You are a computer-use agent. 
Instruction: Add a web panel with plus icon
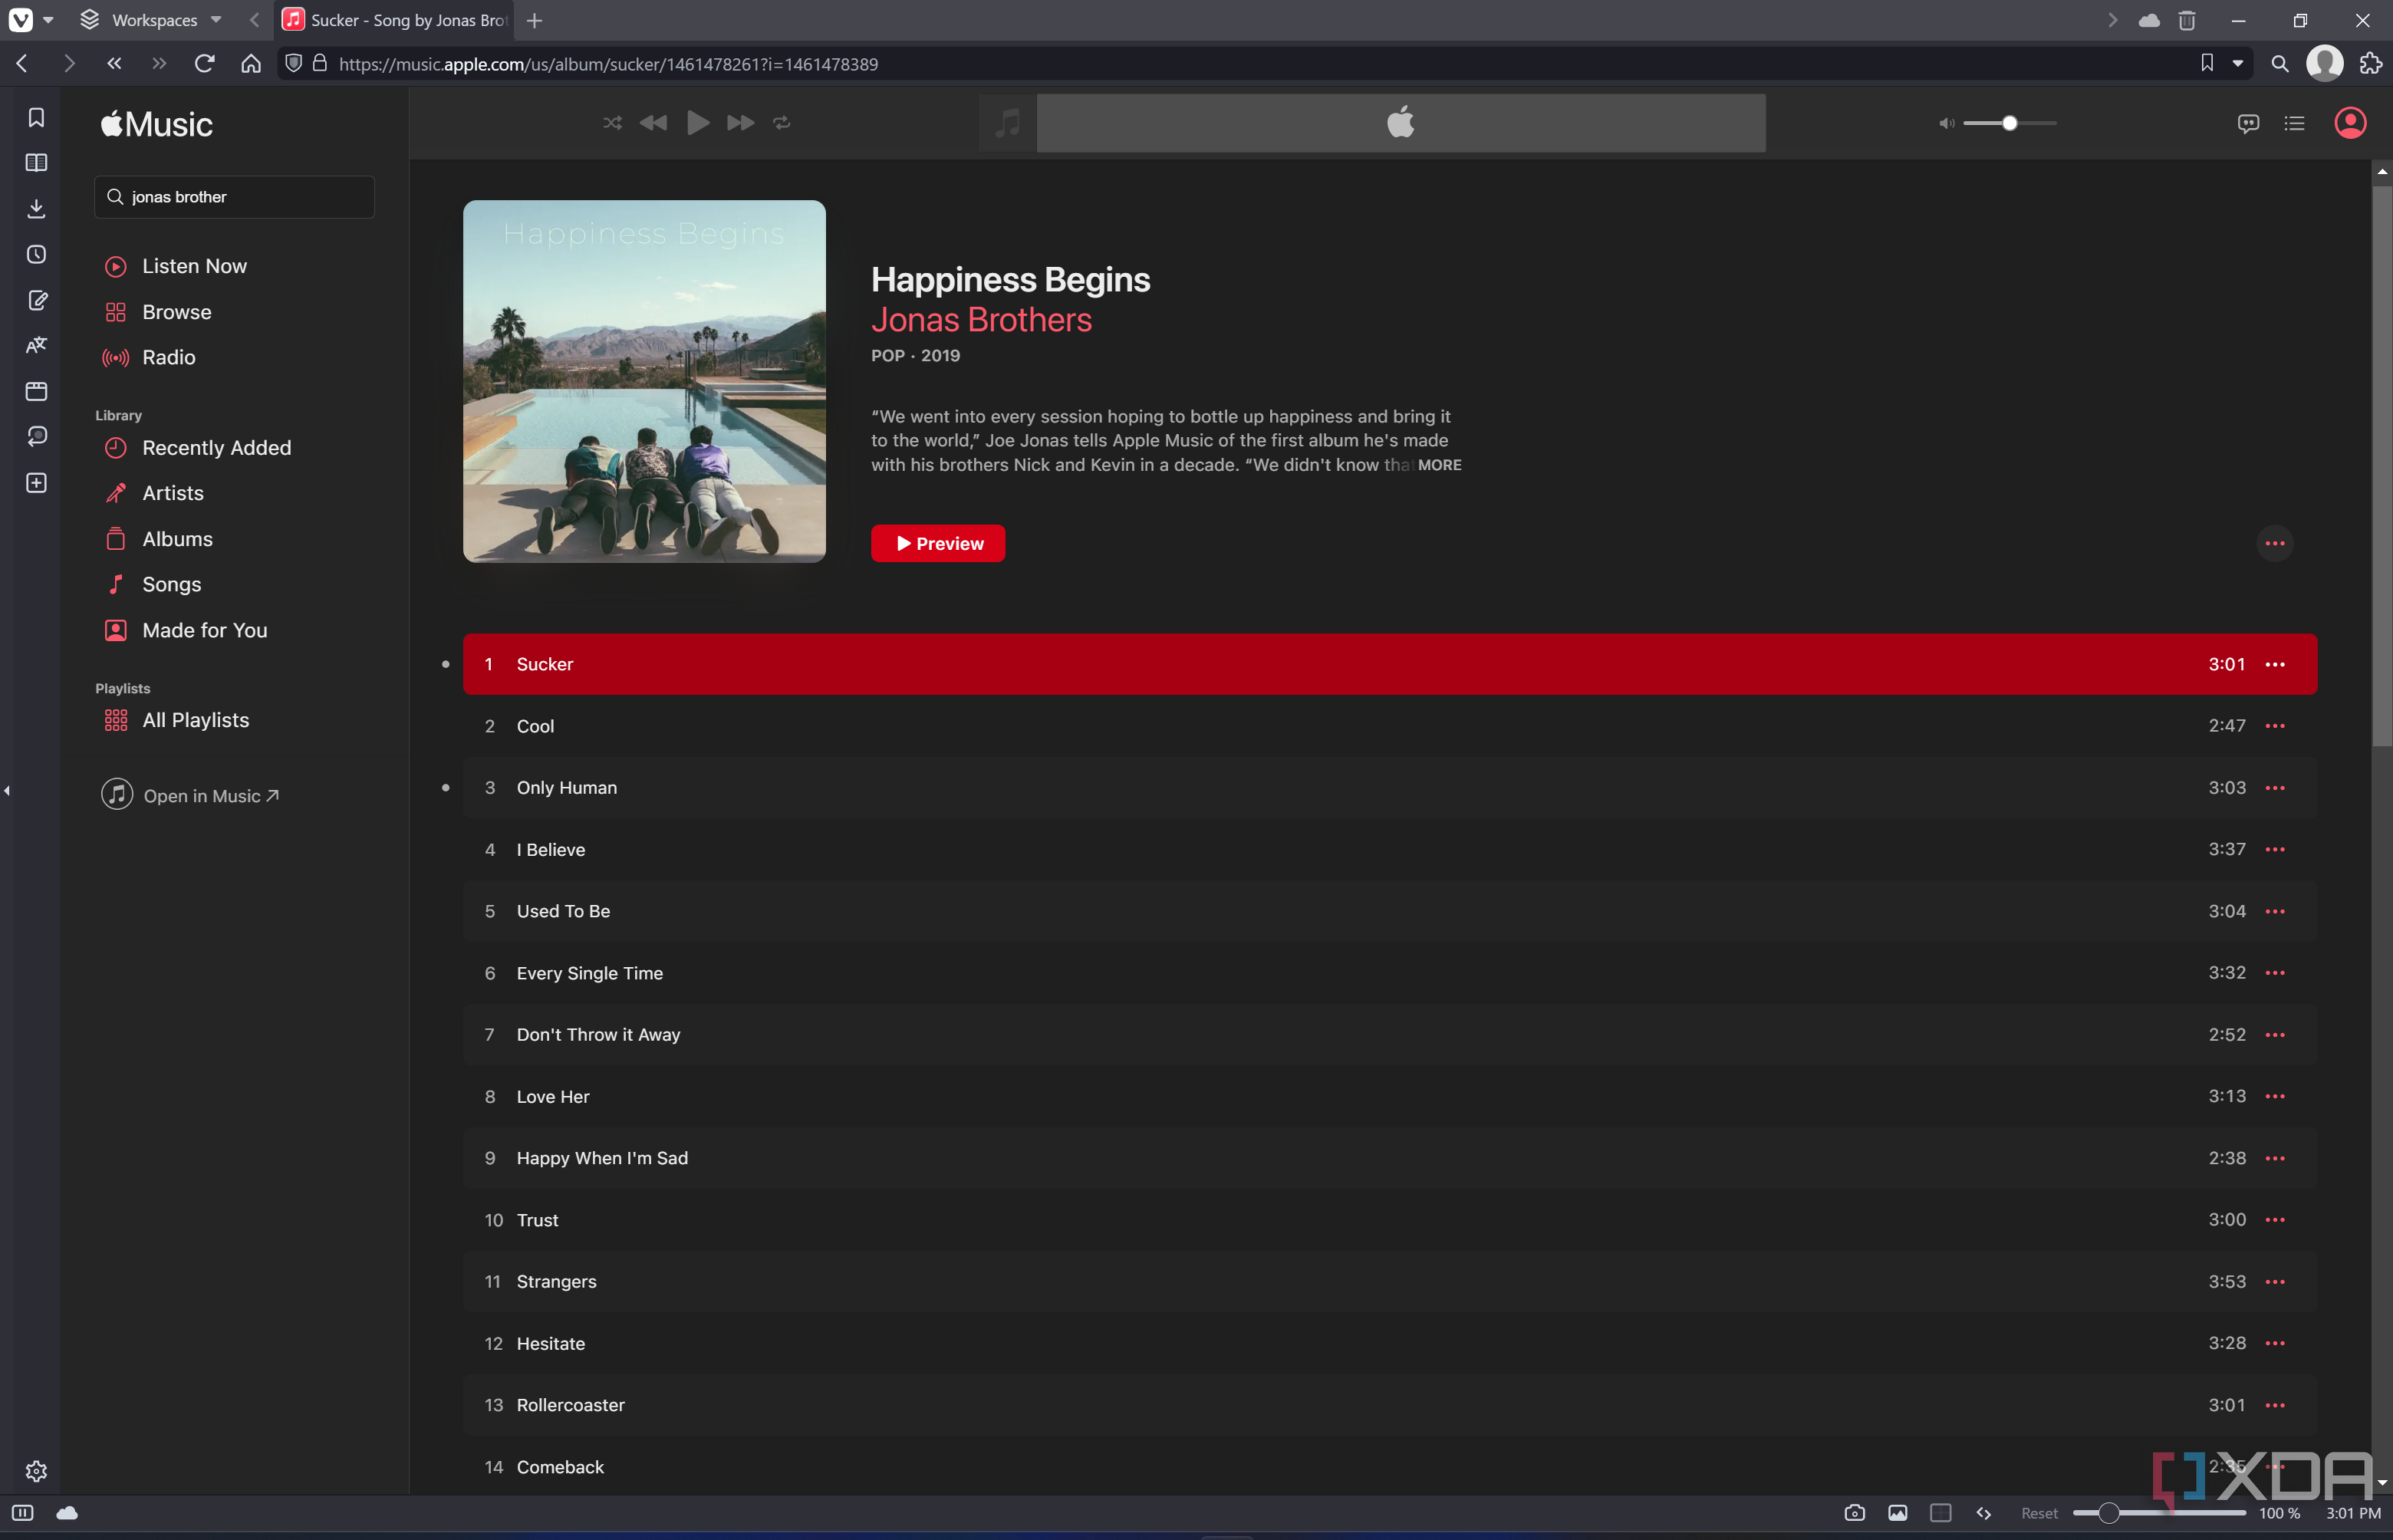36,483
